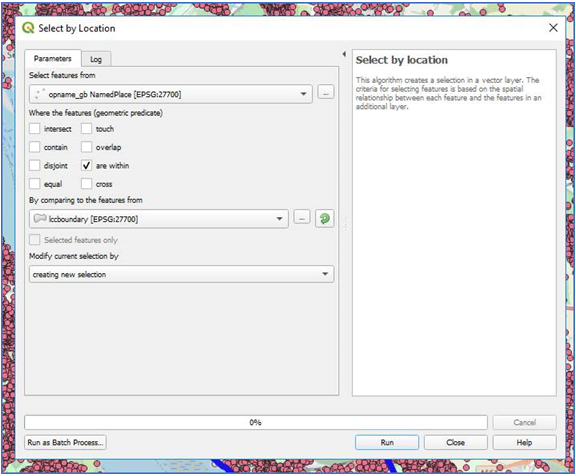Click 'Where the features (geometric predicate)' label
This screenshot has height=476, width=576.
[96, 113]
